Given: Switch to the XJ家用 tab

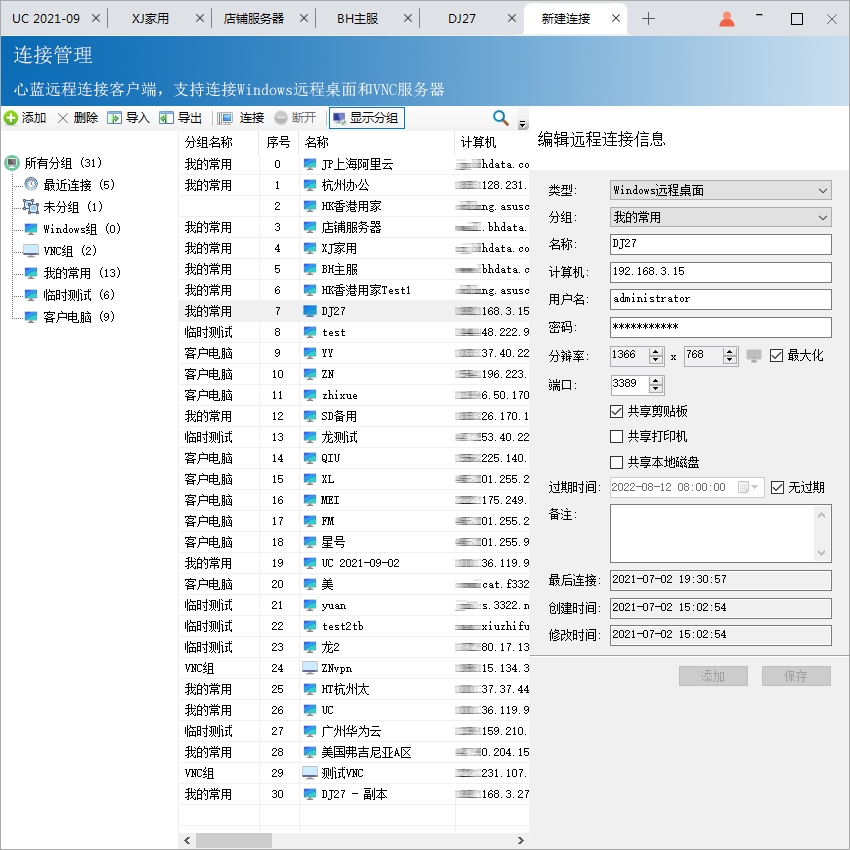Looking at the screenshot, I should coord(150,18).
